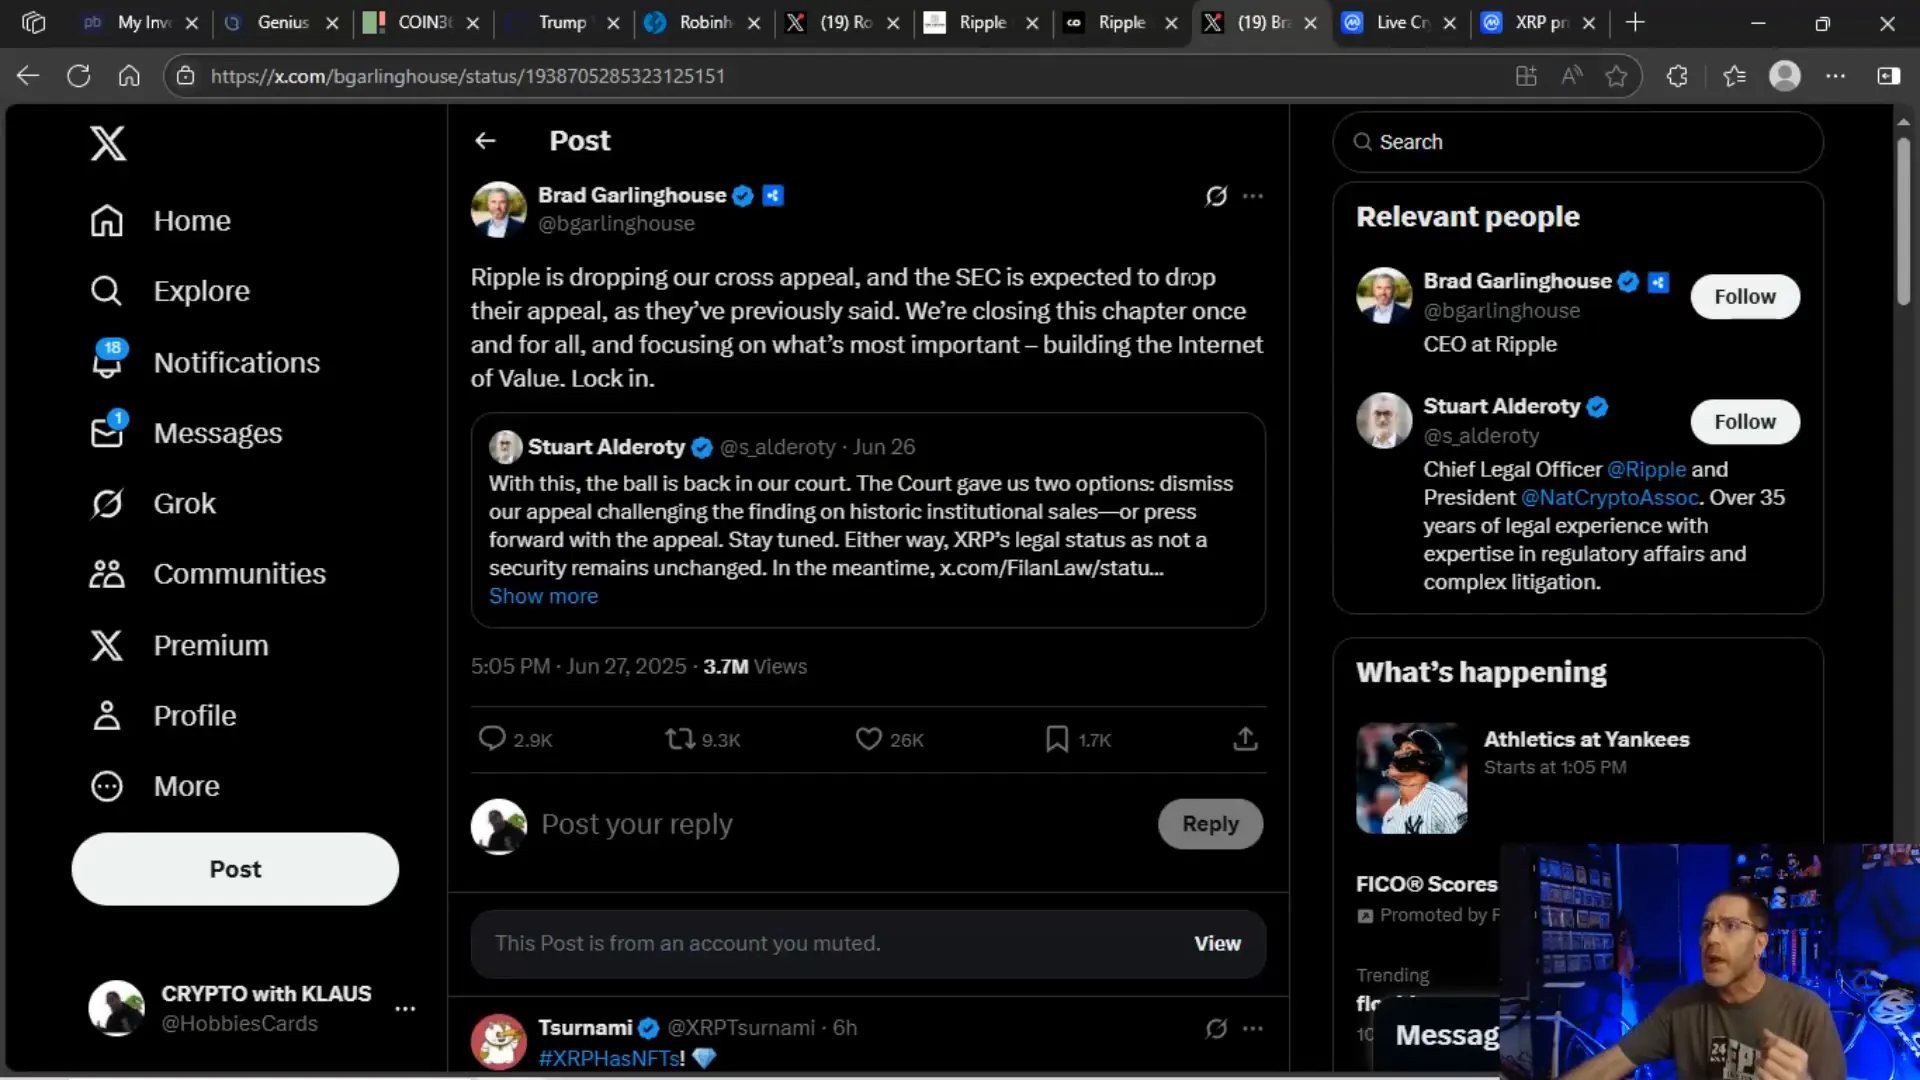Click the page vertical scrollbar

click(x=1903, y=222)
